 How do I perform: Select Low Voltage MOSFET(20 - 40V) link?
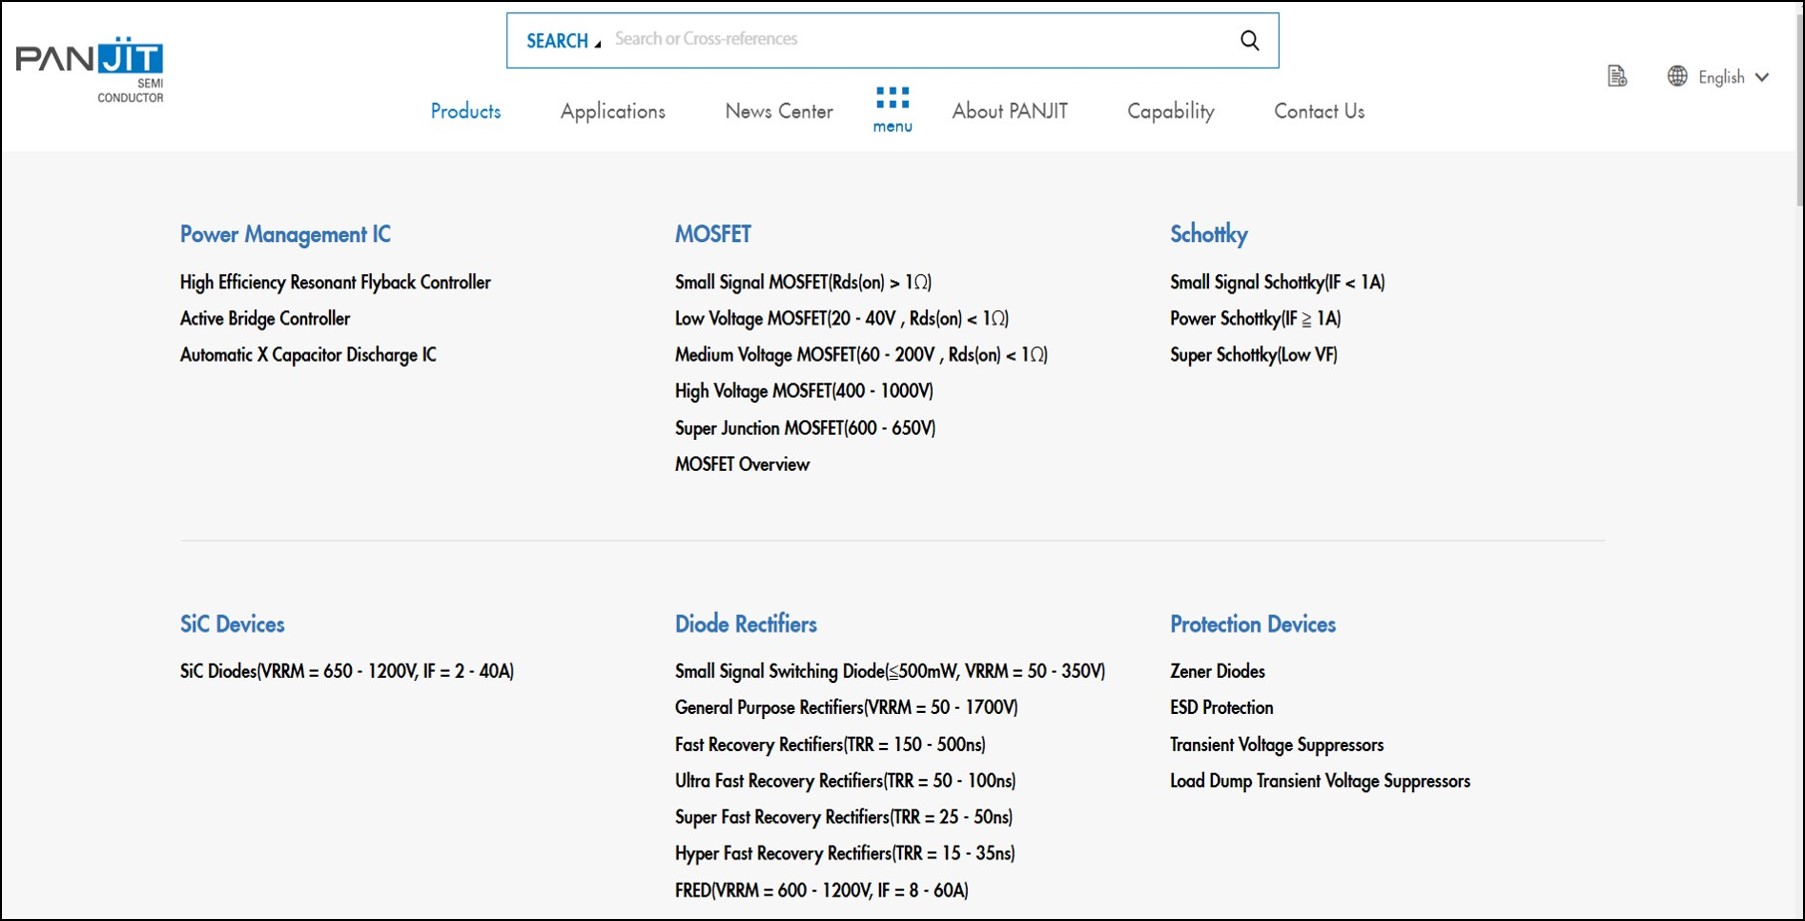pos(842,318)
